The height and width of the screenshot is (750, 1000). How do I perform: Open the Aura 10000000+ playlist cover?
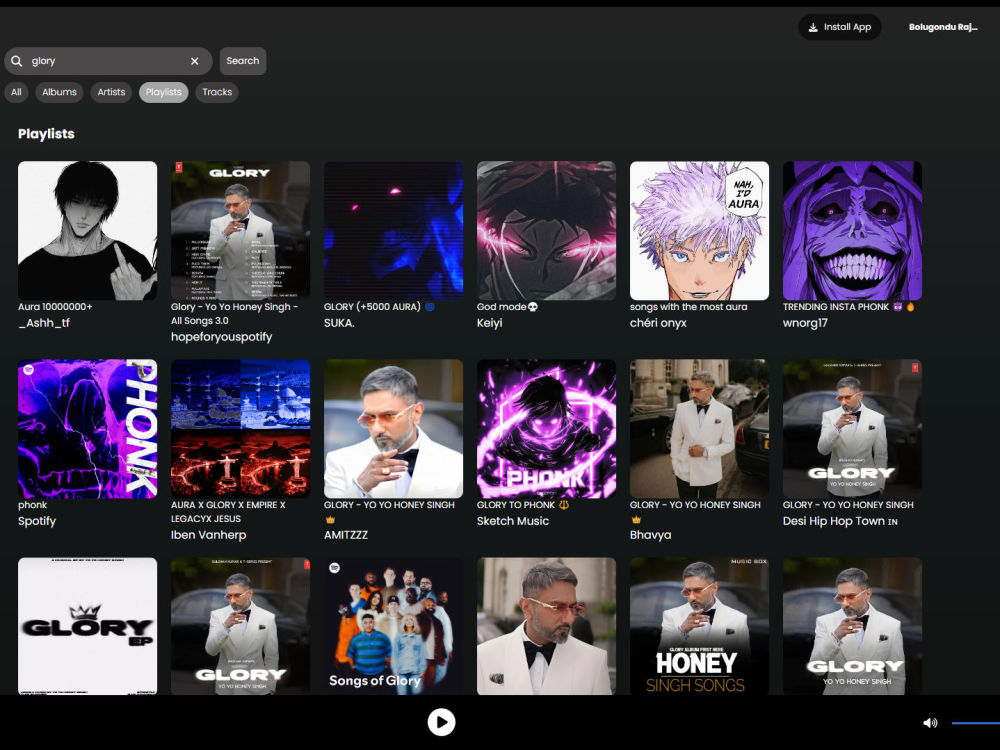[87, 230]
